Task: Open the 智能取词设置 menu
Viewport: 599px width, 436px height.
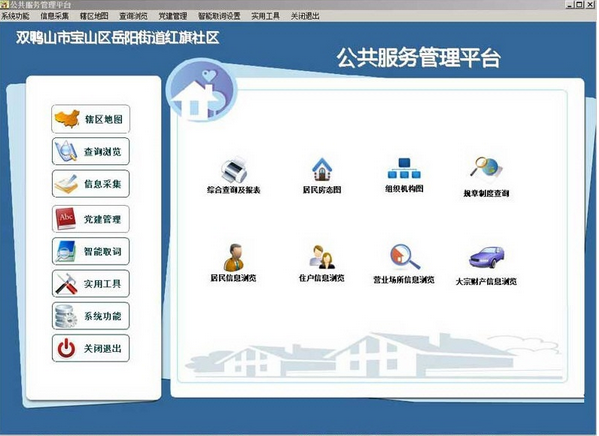Action: tap(219, 16)
